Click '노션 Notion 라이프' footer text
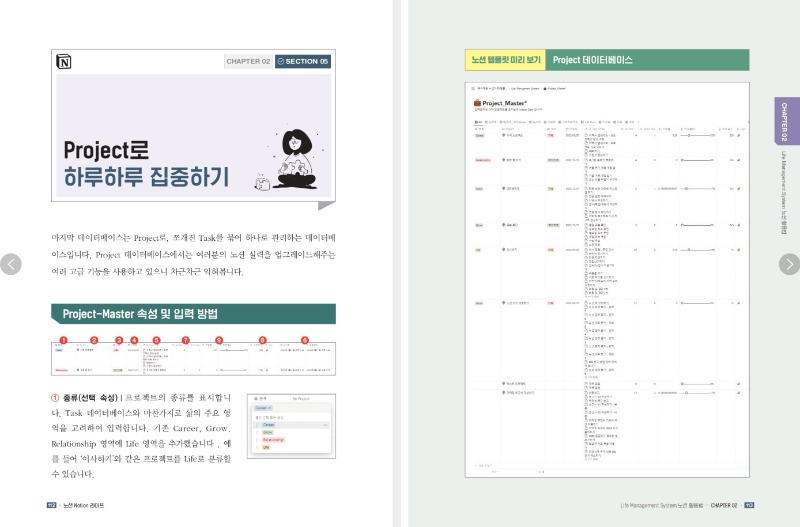This screenshot has width=800, height=527. [x=83, y=505]
